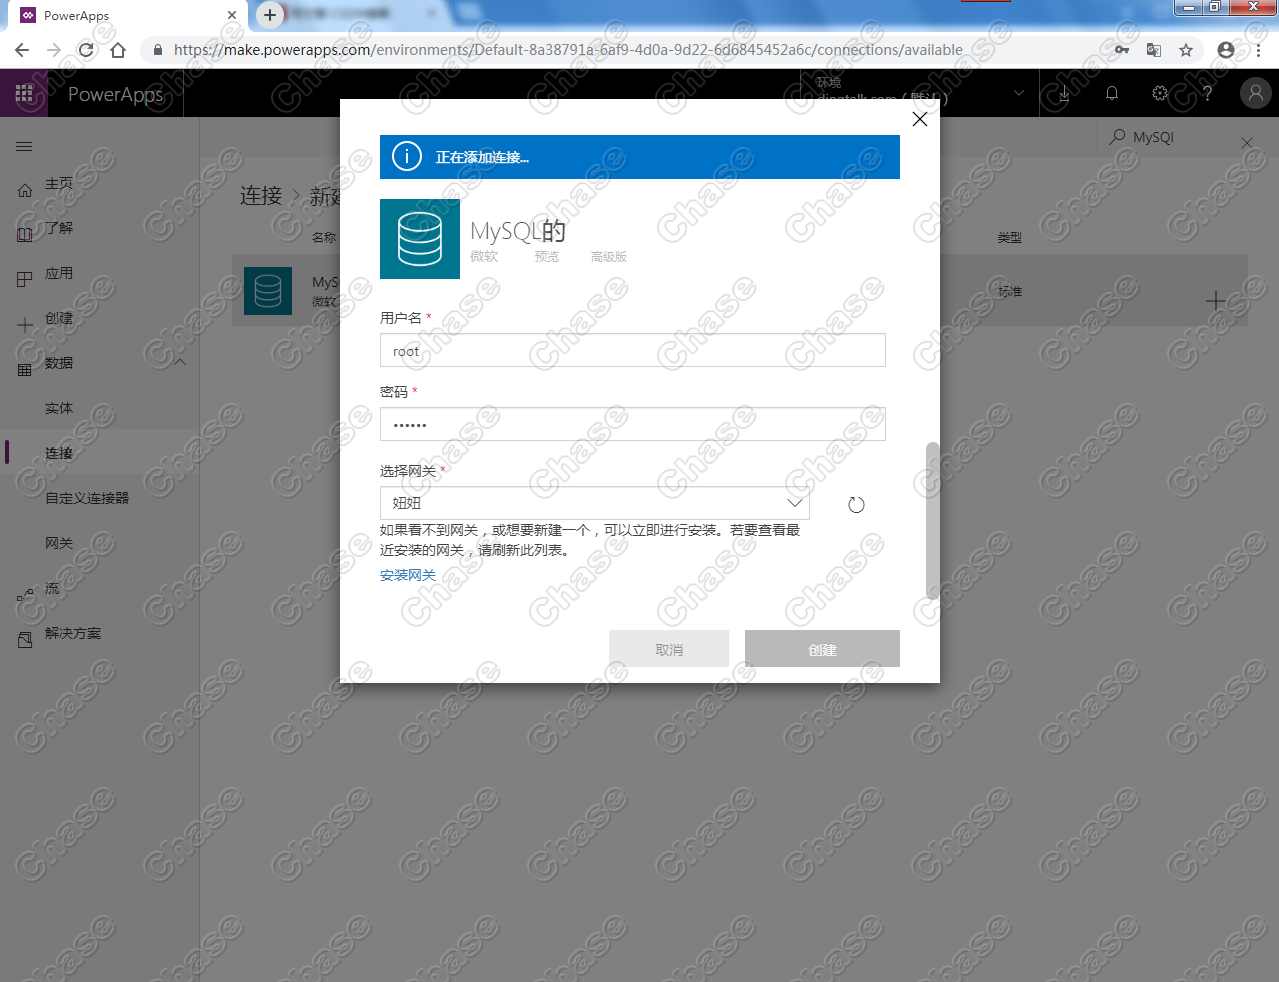Open the gateway selection dropdown
Image resolution: width=1279 pixels, height=982 pixels.
(x=595, y=503)
